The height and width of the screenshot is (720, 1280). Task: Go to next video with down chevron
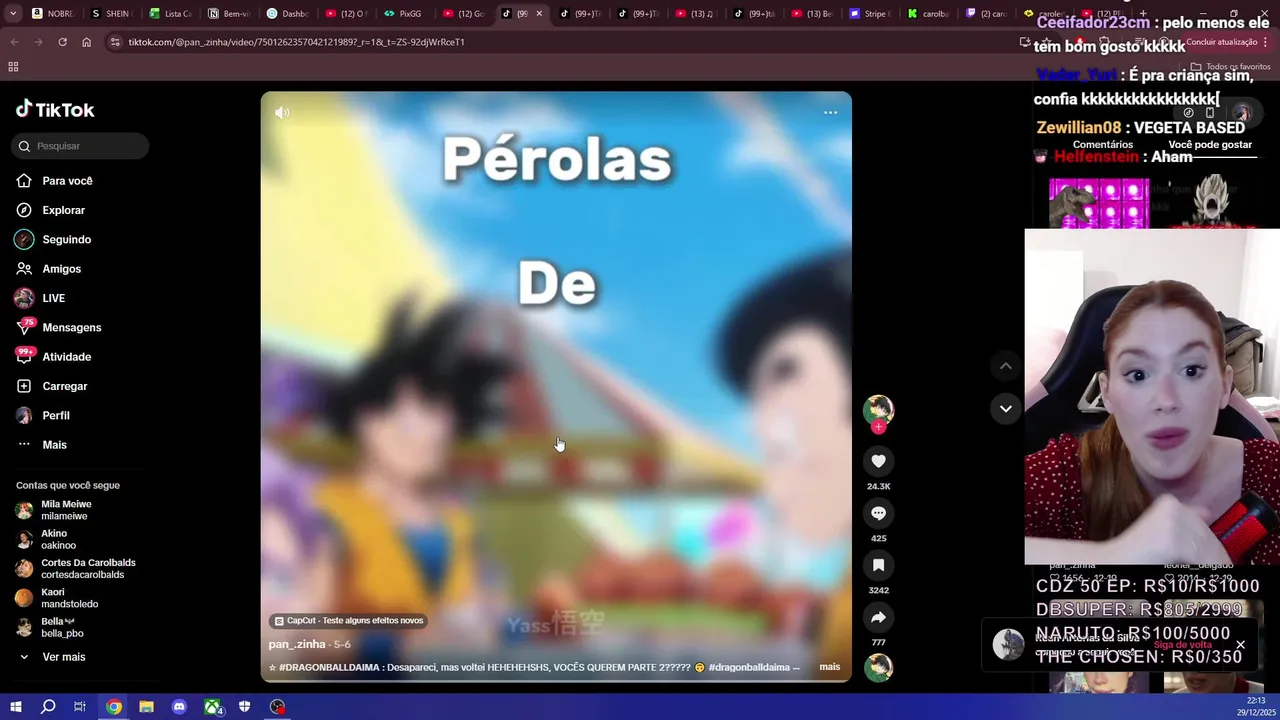click(x=1006, y=408)
